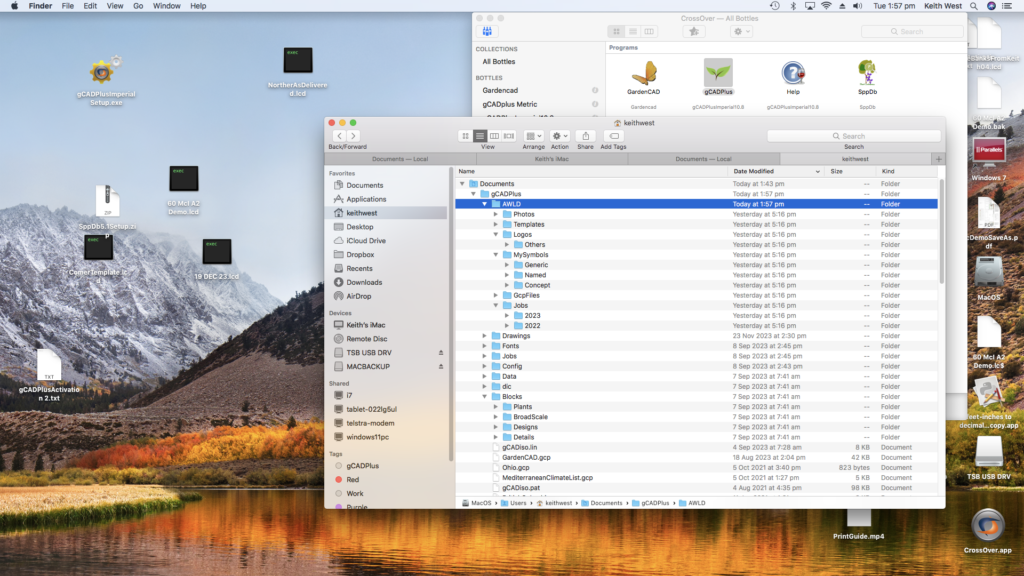Image resolution: width=1024 pixels, height=576 pixels.
Task: Add a new Finder tab with plus button
Action: 938,159
